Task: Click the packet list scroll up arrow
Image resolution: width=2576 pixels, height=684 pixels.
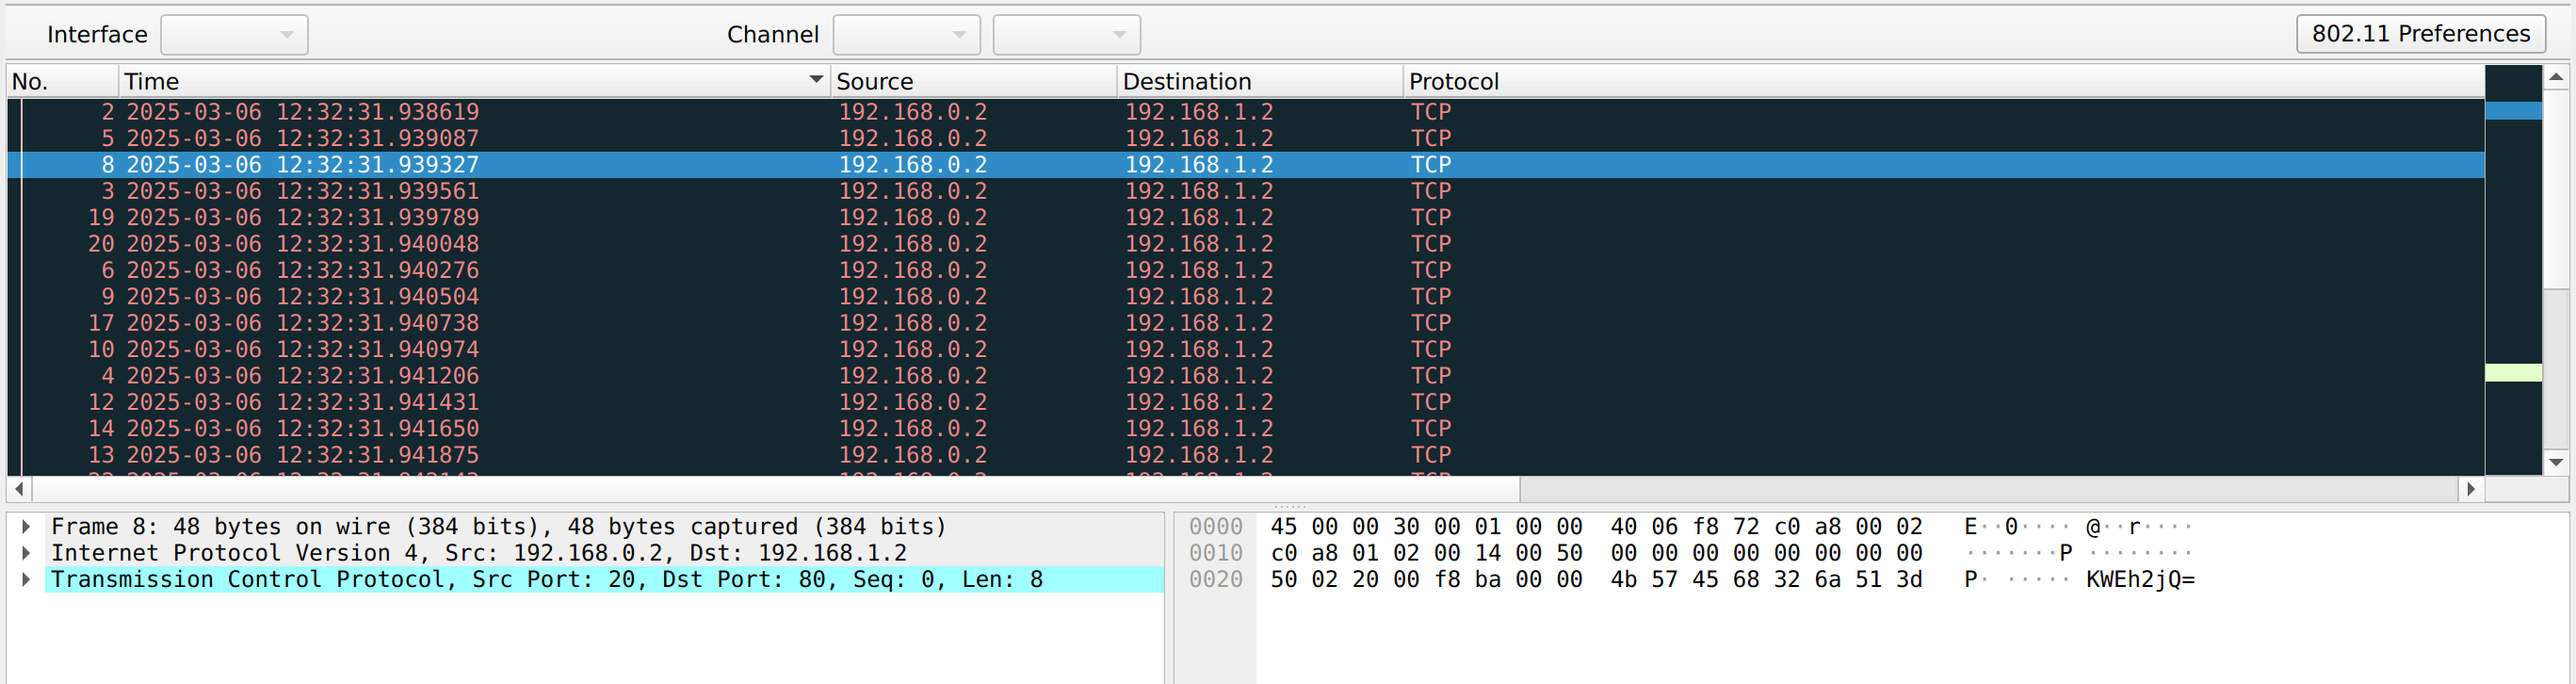Action: point(2555,77)
